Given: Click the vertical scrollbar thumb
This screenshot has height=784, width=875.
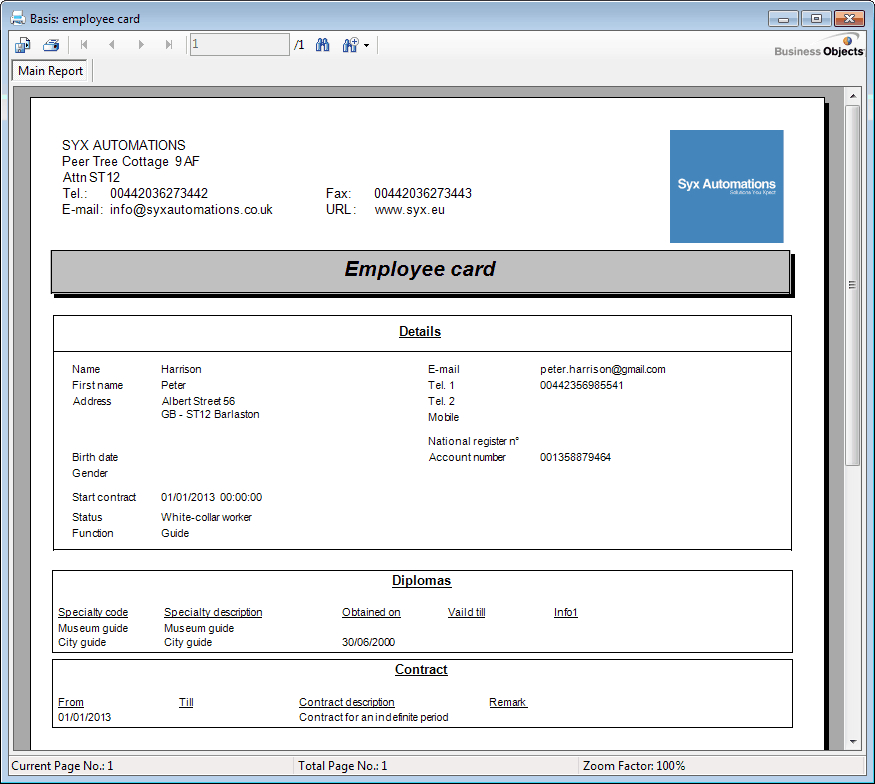Looking at the screenshot, I should pyautogui.click(x=852, y=285).
